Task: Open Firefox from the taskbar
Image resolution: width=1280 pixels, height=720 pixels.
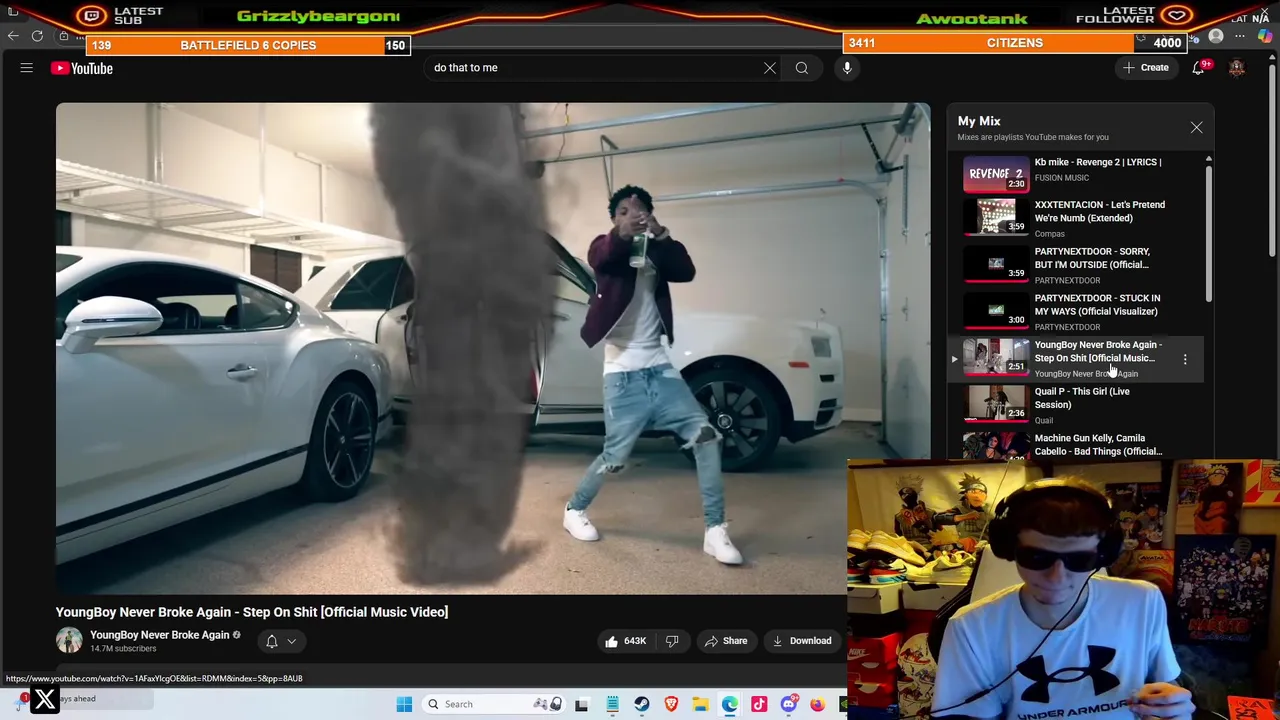Action: point(818,704)
